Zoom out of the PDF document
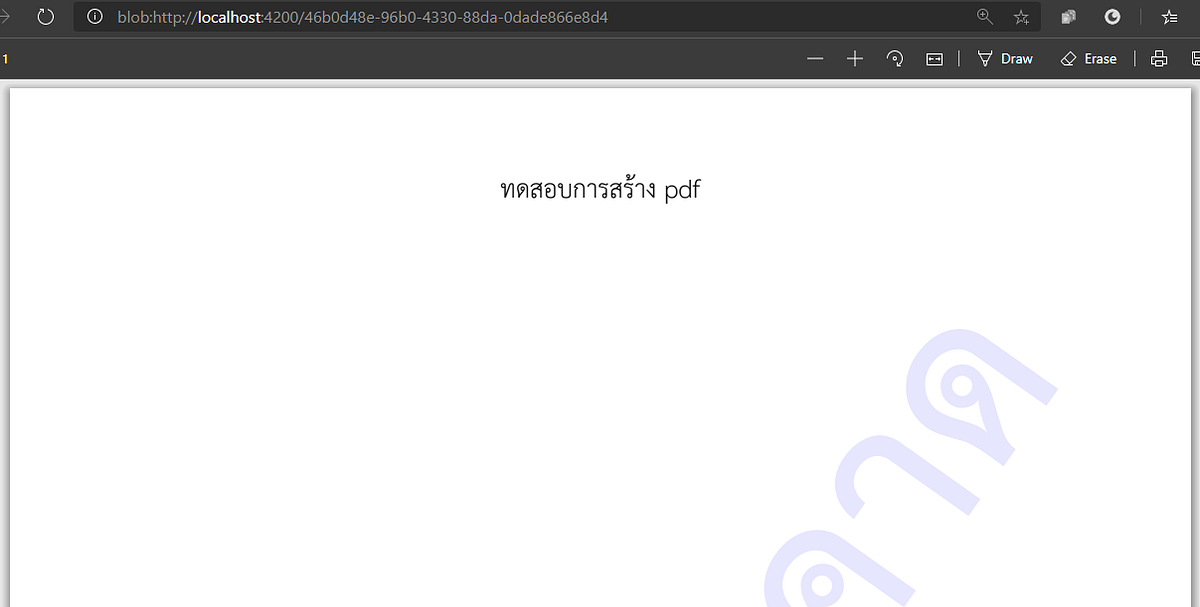This screenshot has width=1200, height=607. click(x=815, y=58)
